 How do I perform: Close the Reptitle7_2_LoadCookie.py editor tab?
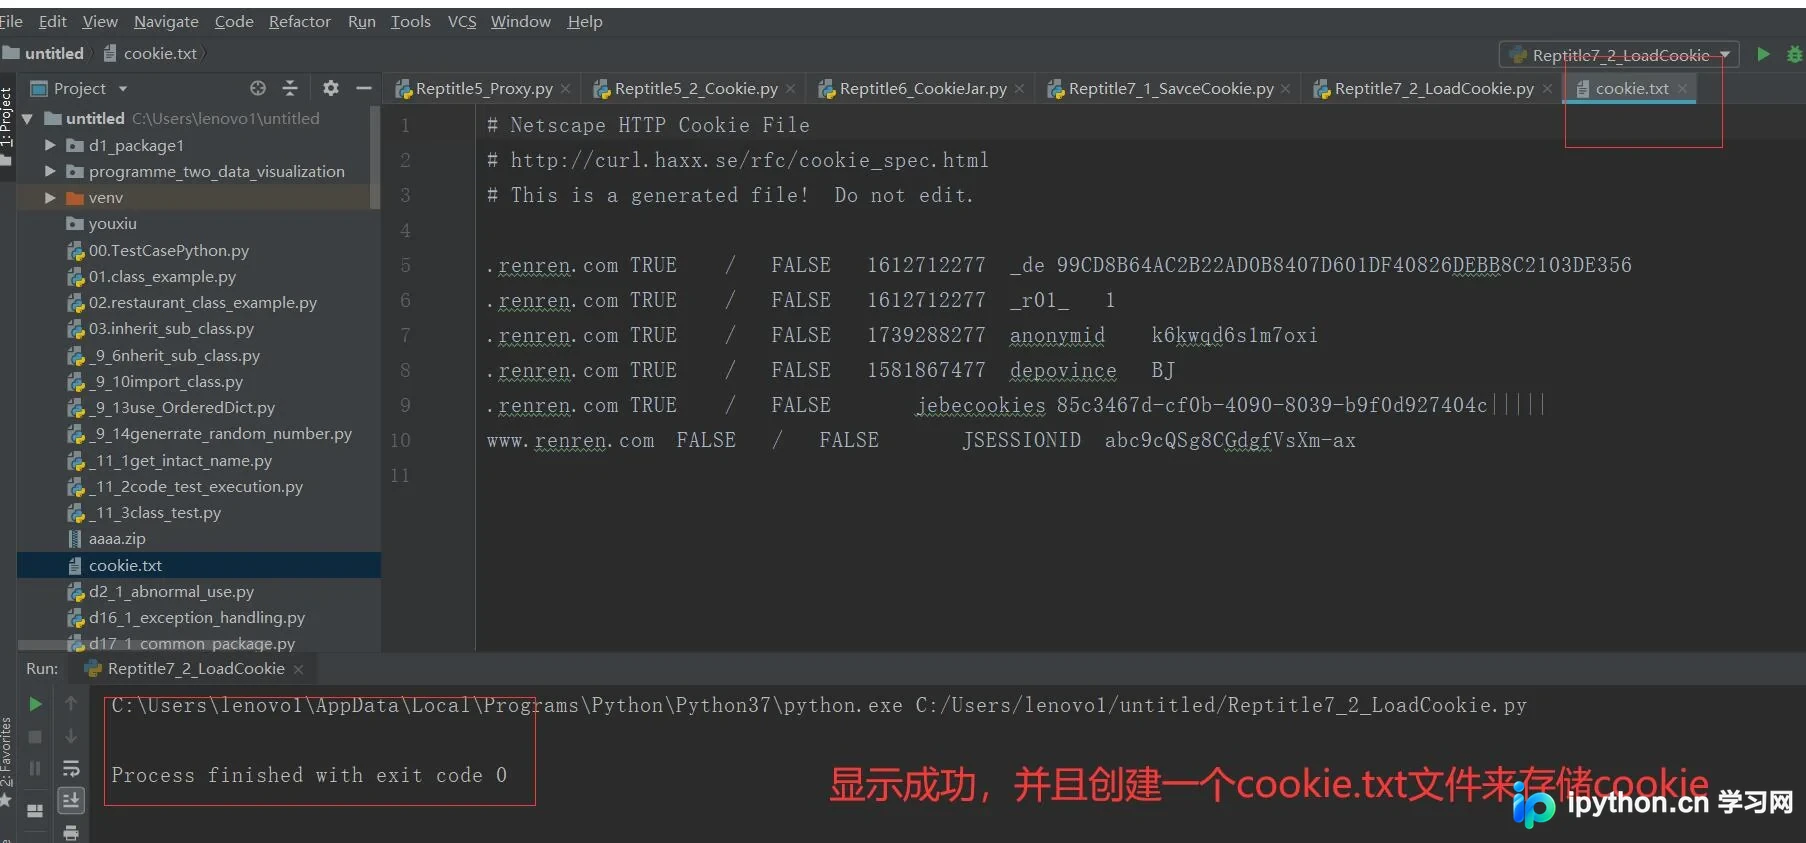point(1547,89)
